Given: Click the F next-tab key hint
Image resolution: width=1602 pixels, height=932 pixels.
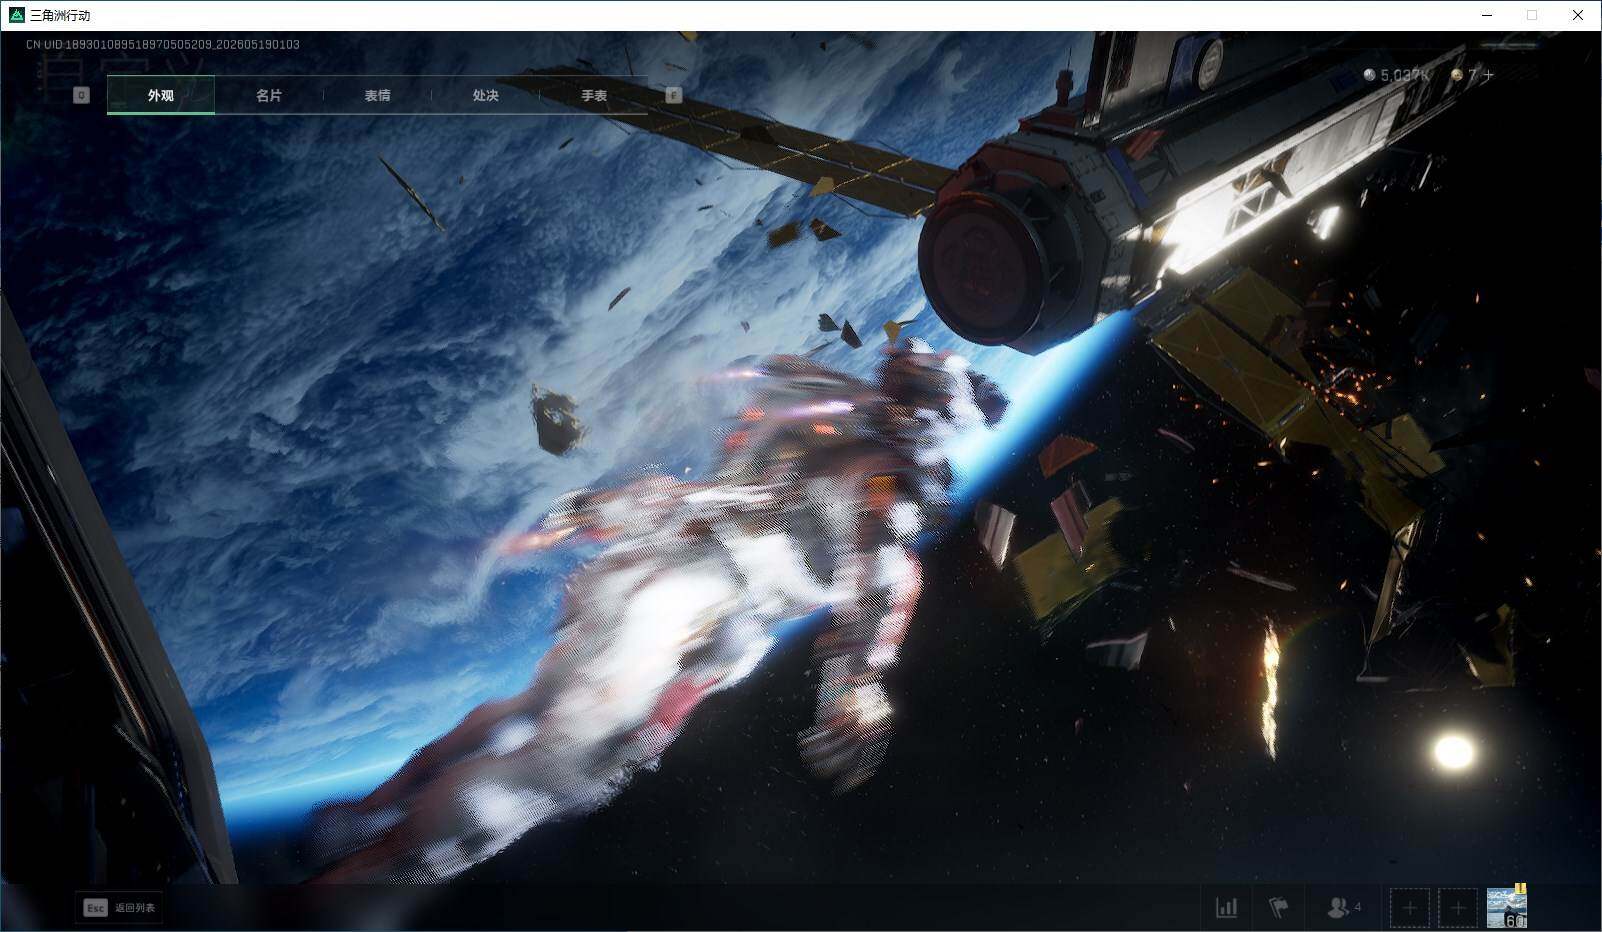Looking at the screenshot, I should (674, 95).
